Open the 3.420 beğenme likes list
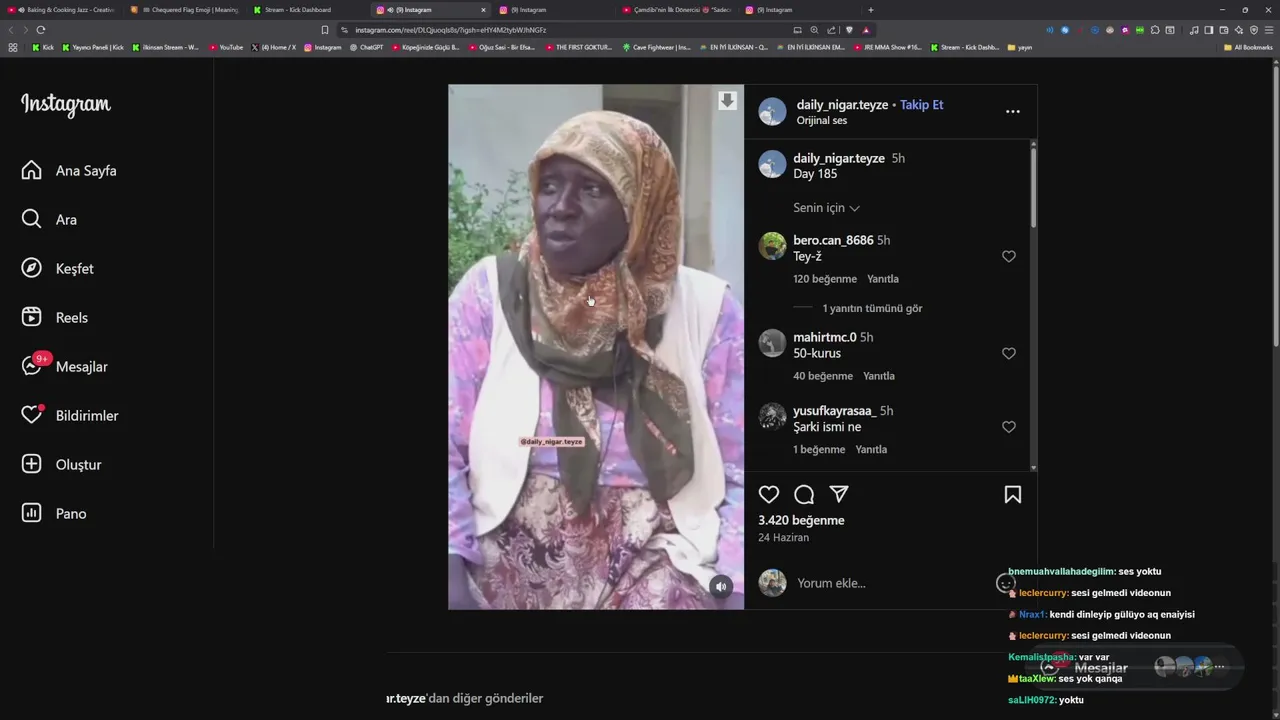The image size is (1280, 720). pyautogui.click(x=801, y=521)
